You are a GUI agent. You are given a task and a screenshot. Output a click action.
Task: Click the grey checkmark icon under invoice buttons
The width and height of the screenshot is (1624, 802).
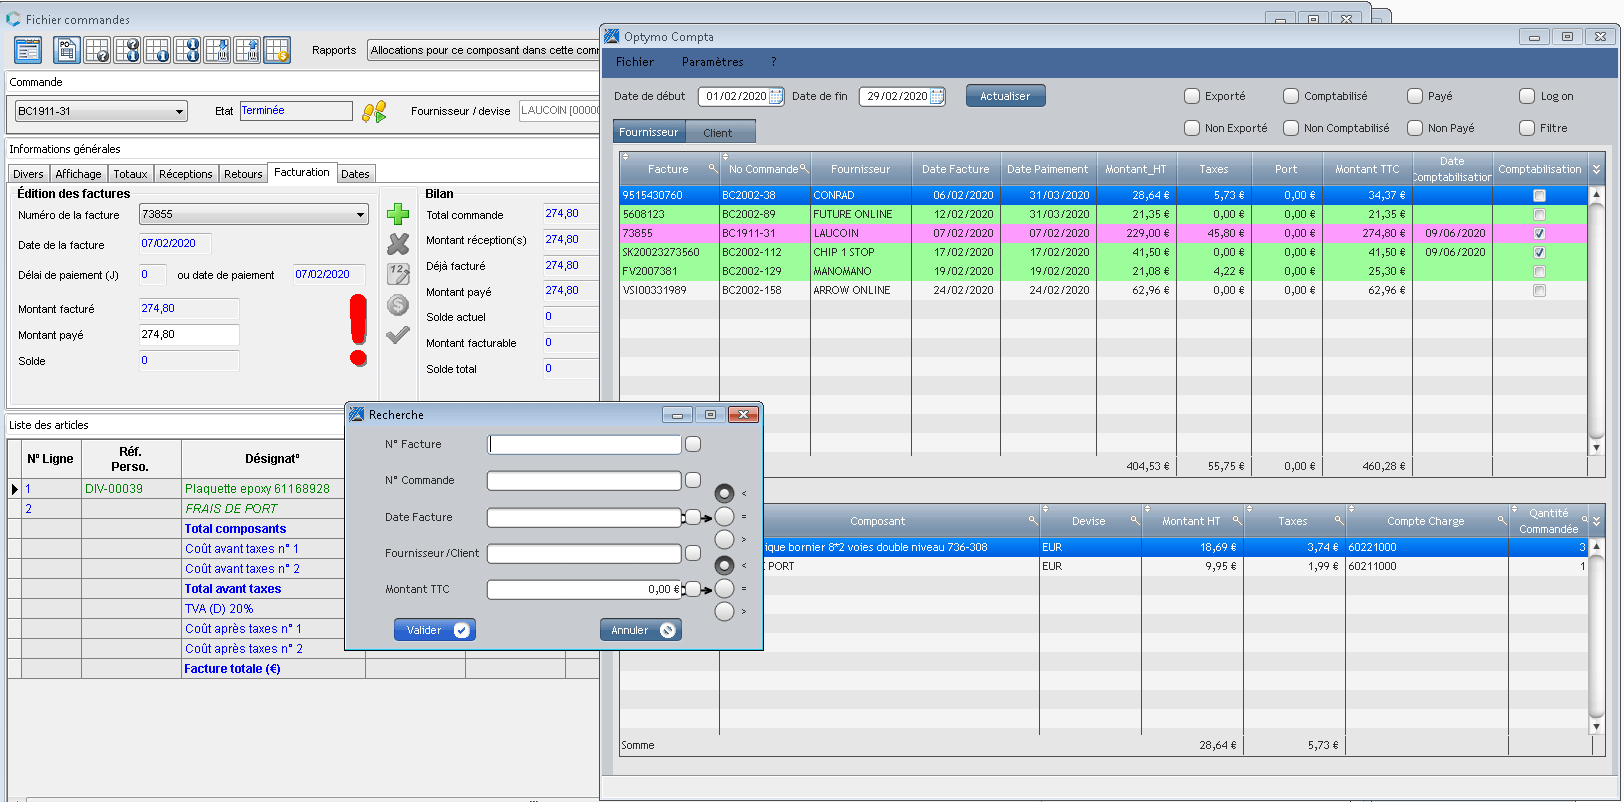(x=398, y=335)
